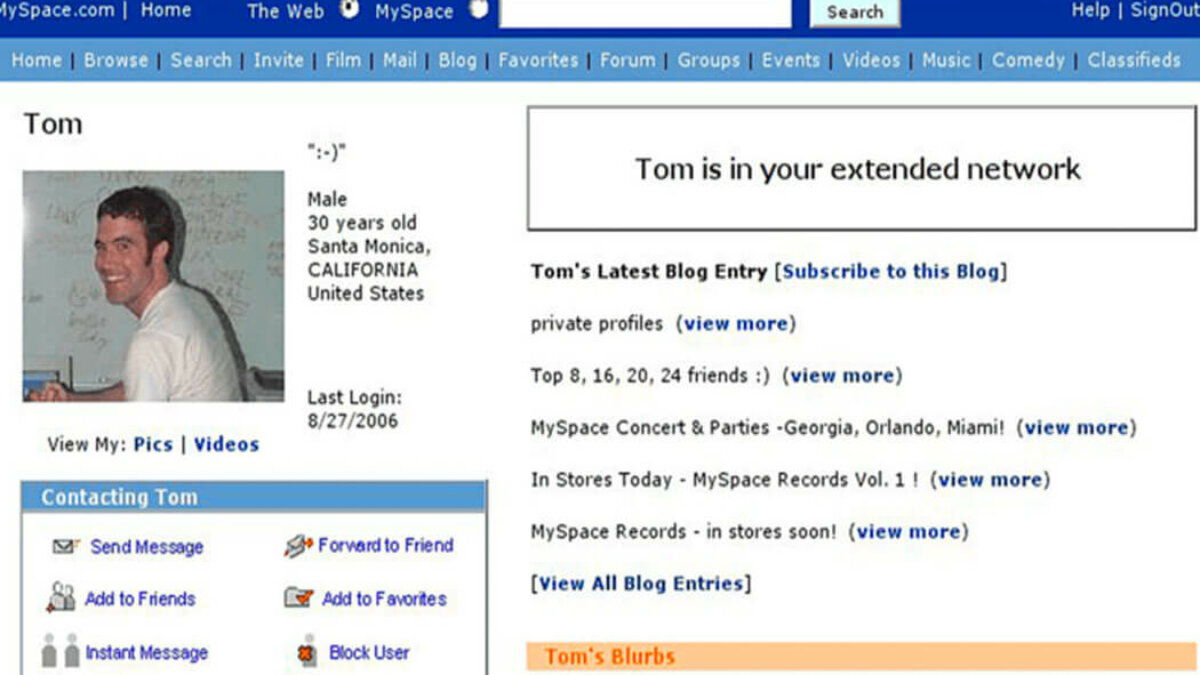Subscribe to Tom's blog
The image size is (1200, 675).
pos(890,271)
